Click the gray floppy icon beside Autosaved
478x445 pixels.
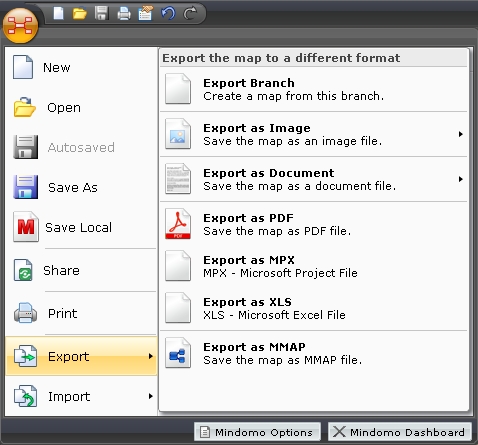pyautogui.click(x=26, y=147)
